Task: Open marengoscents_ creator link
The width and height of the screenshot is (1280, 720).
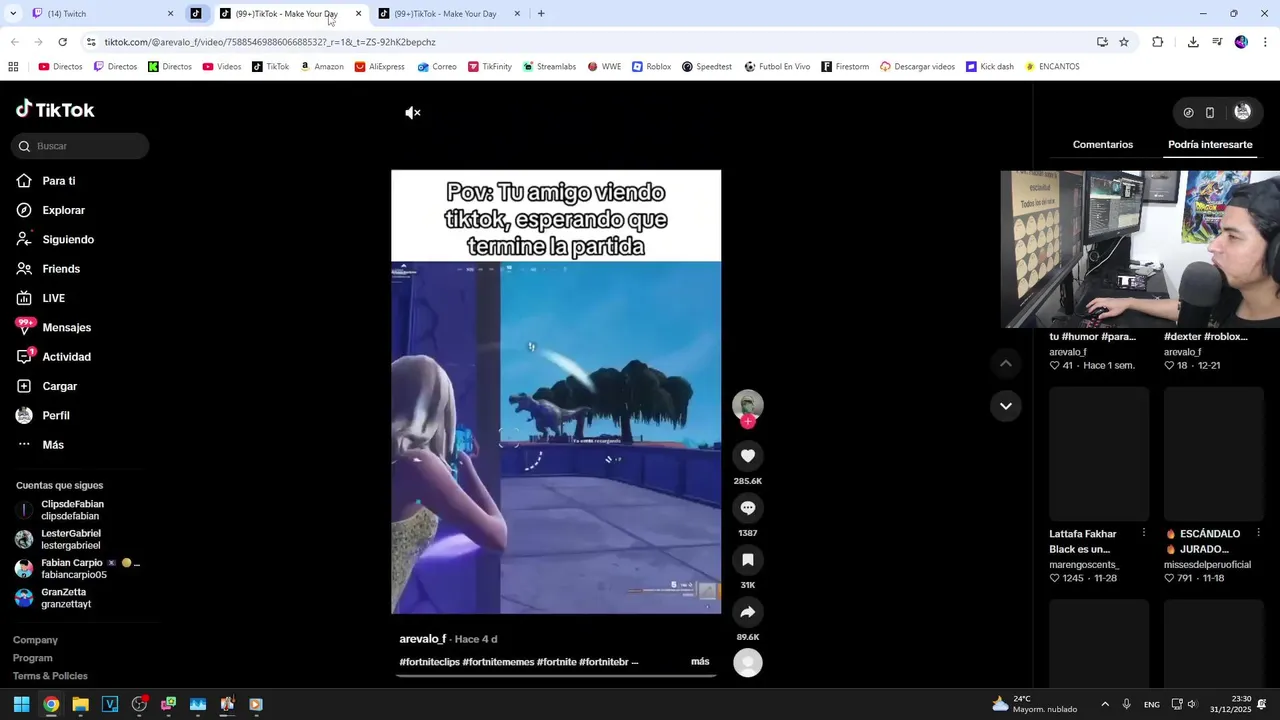Action: 1084,565
